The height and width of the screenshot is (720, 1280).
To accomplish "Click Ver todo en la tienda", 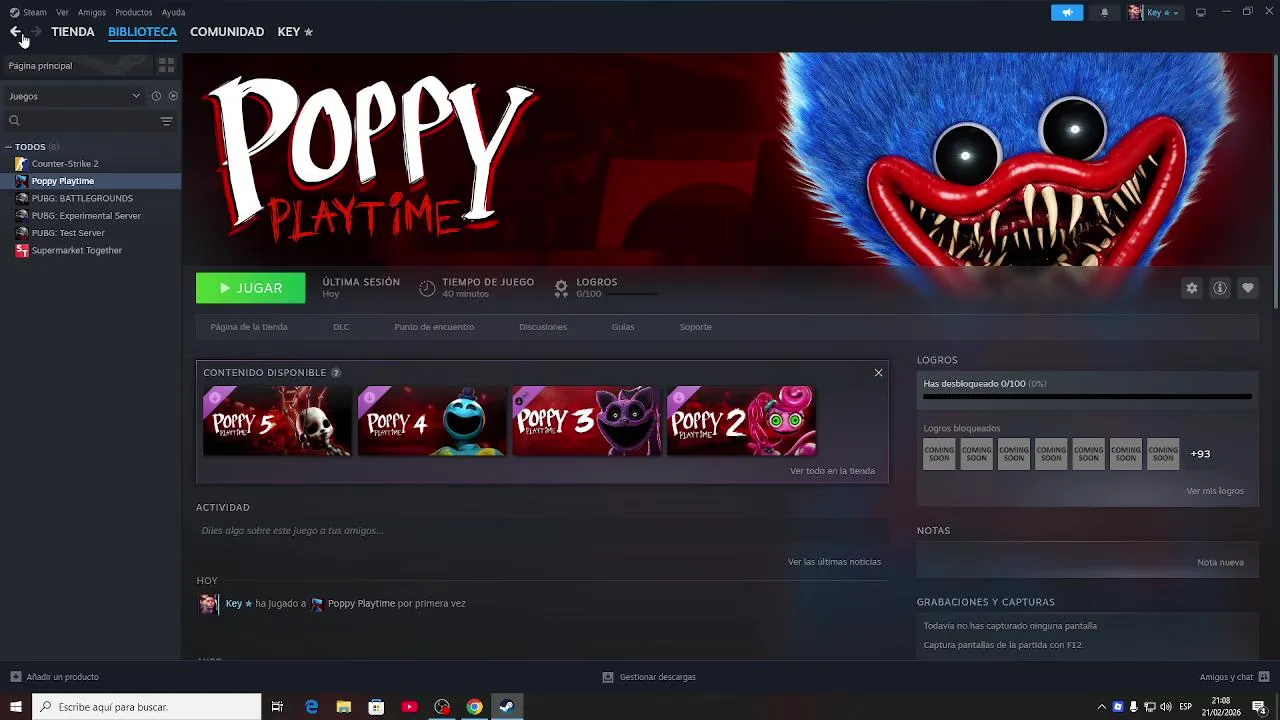I will 832,471.
